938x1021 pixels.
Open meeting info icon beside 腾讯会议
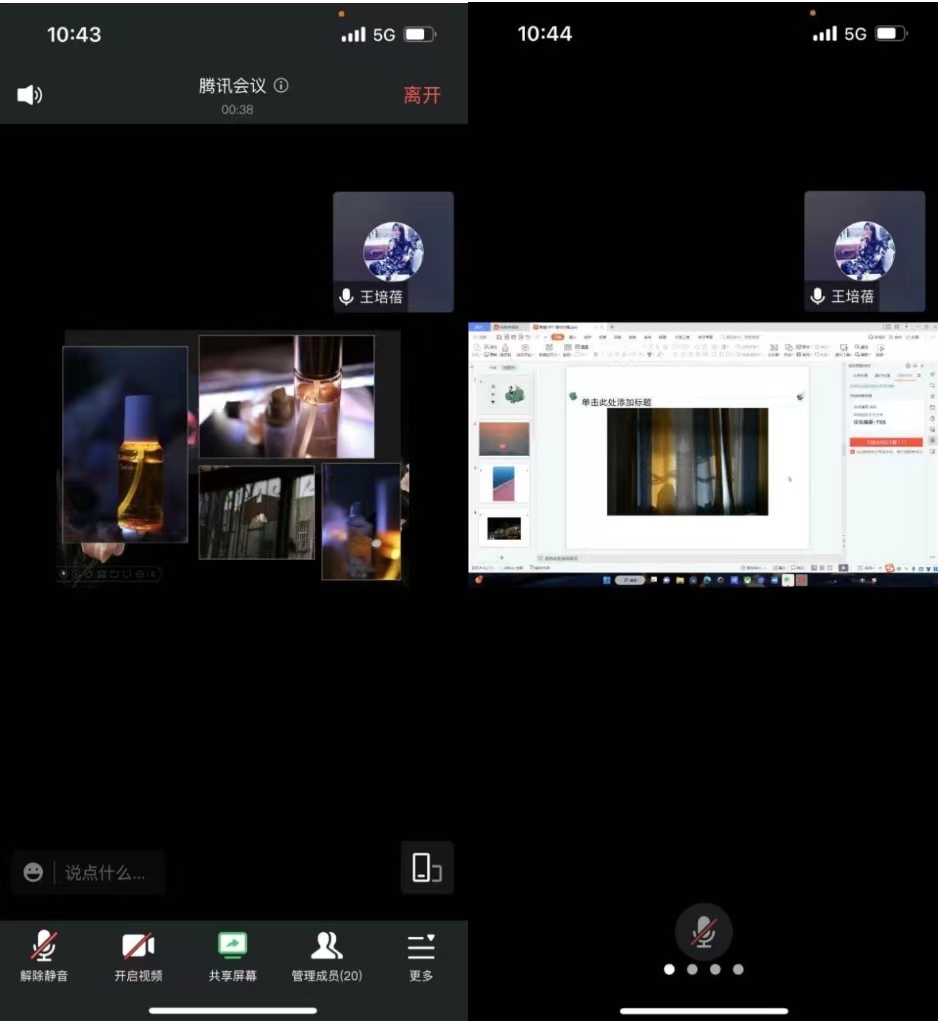point(281,86)
